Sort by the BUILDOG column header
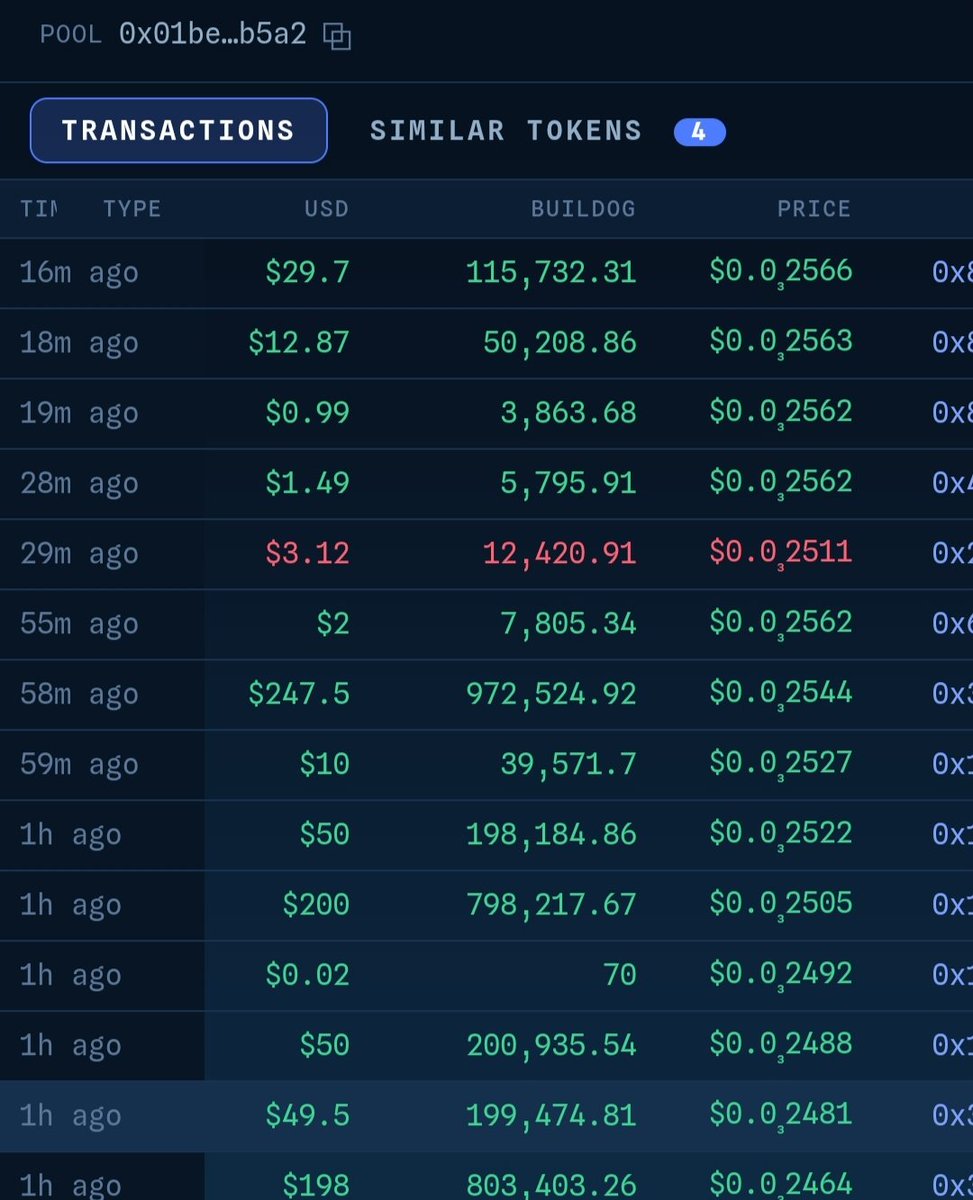Screen dimensions: 973x1200 583,209
